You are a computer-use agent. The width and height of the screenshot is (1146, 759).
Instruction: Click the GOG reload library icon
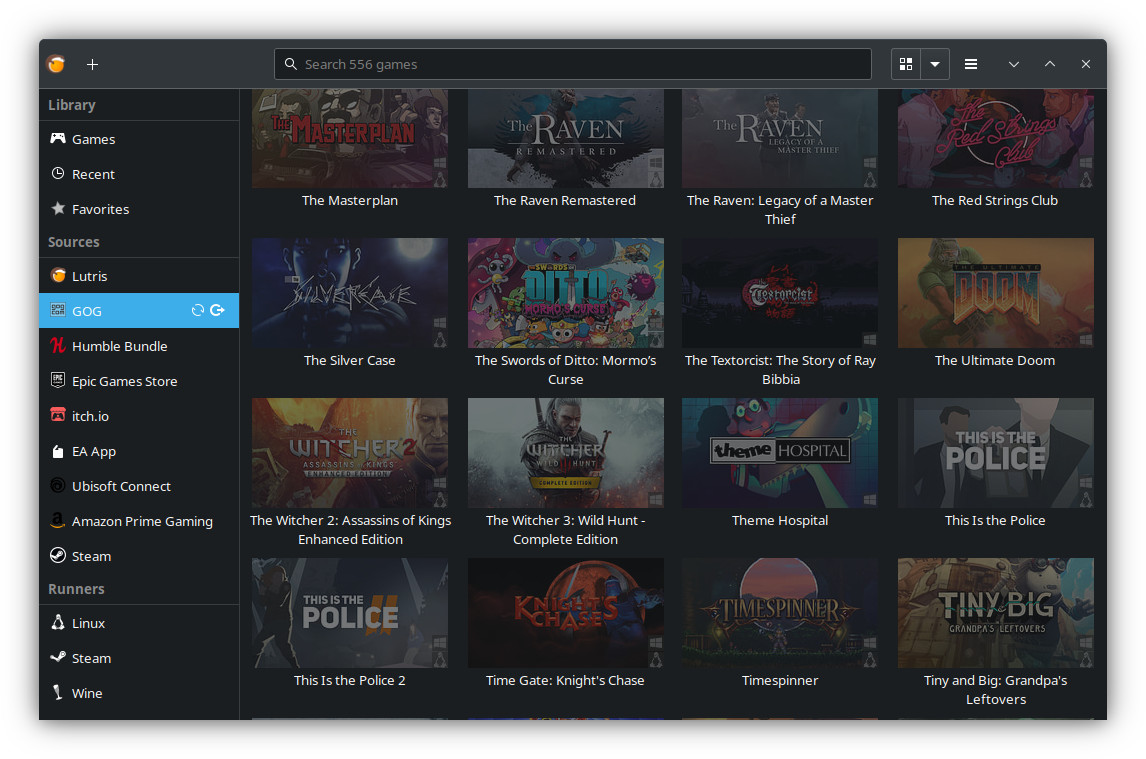pos(198,311)
